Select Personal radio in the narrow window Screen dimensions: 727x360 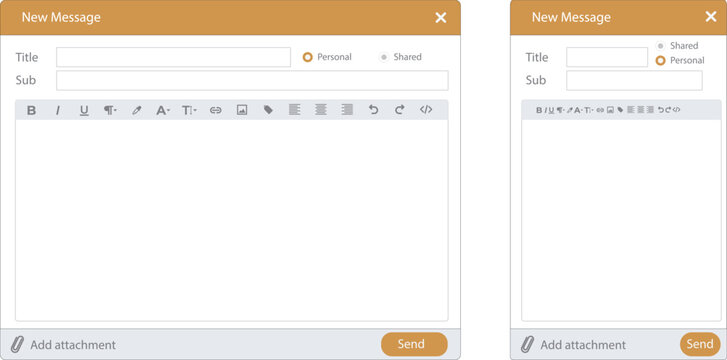click(x=661, y=60)
